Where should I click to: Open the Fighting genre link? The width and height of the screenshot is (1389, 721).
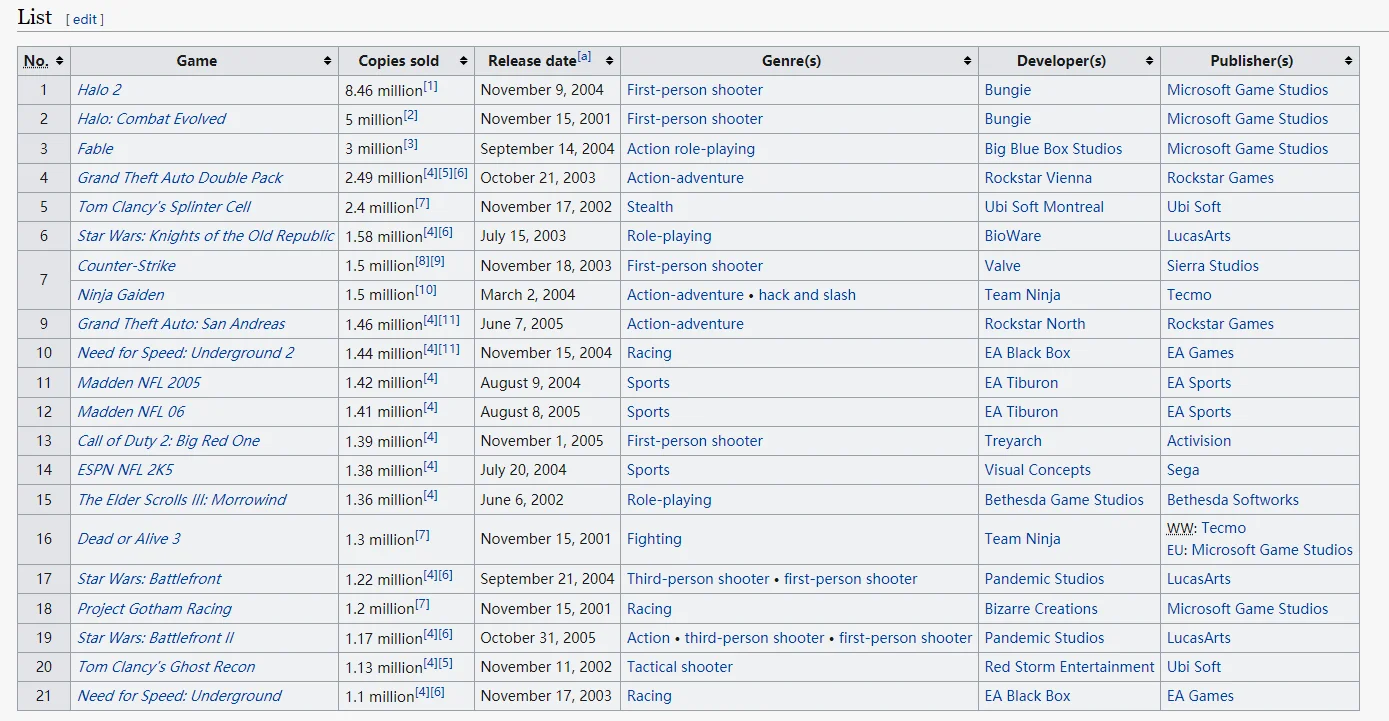tap(654, 539)
